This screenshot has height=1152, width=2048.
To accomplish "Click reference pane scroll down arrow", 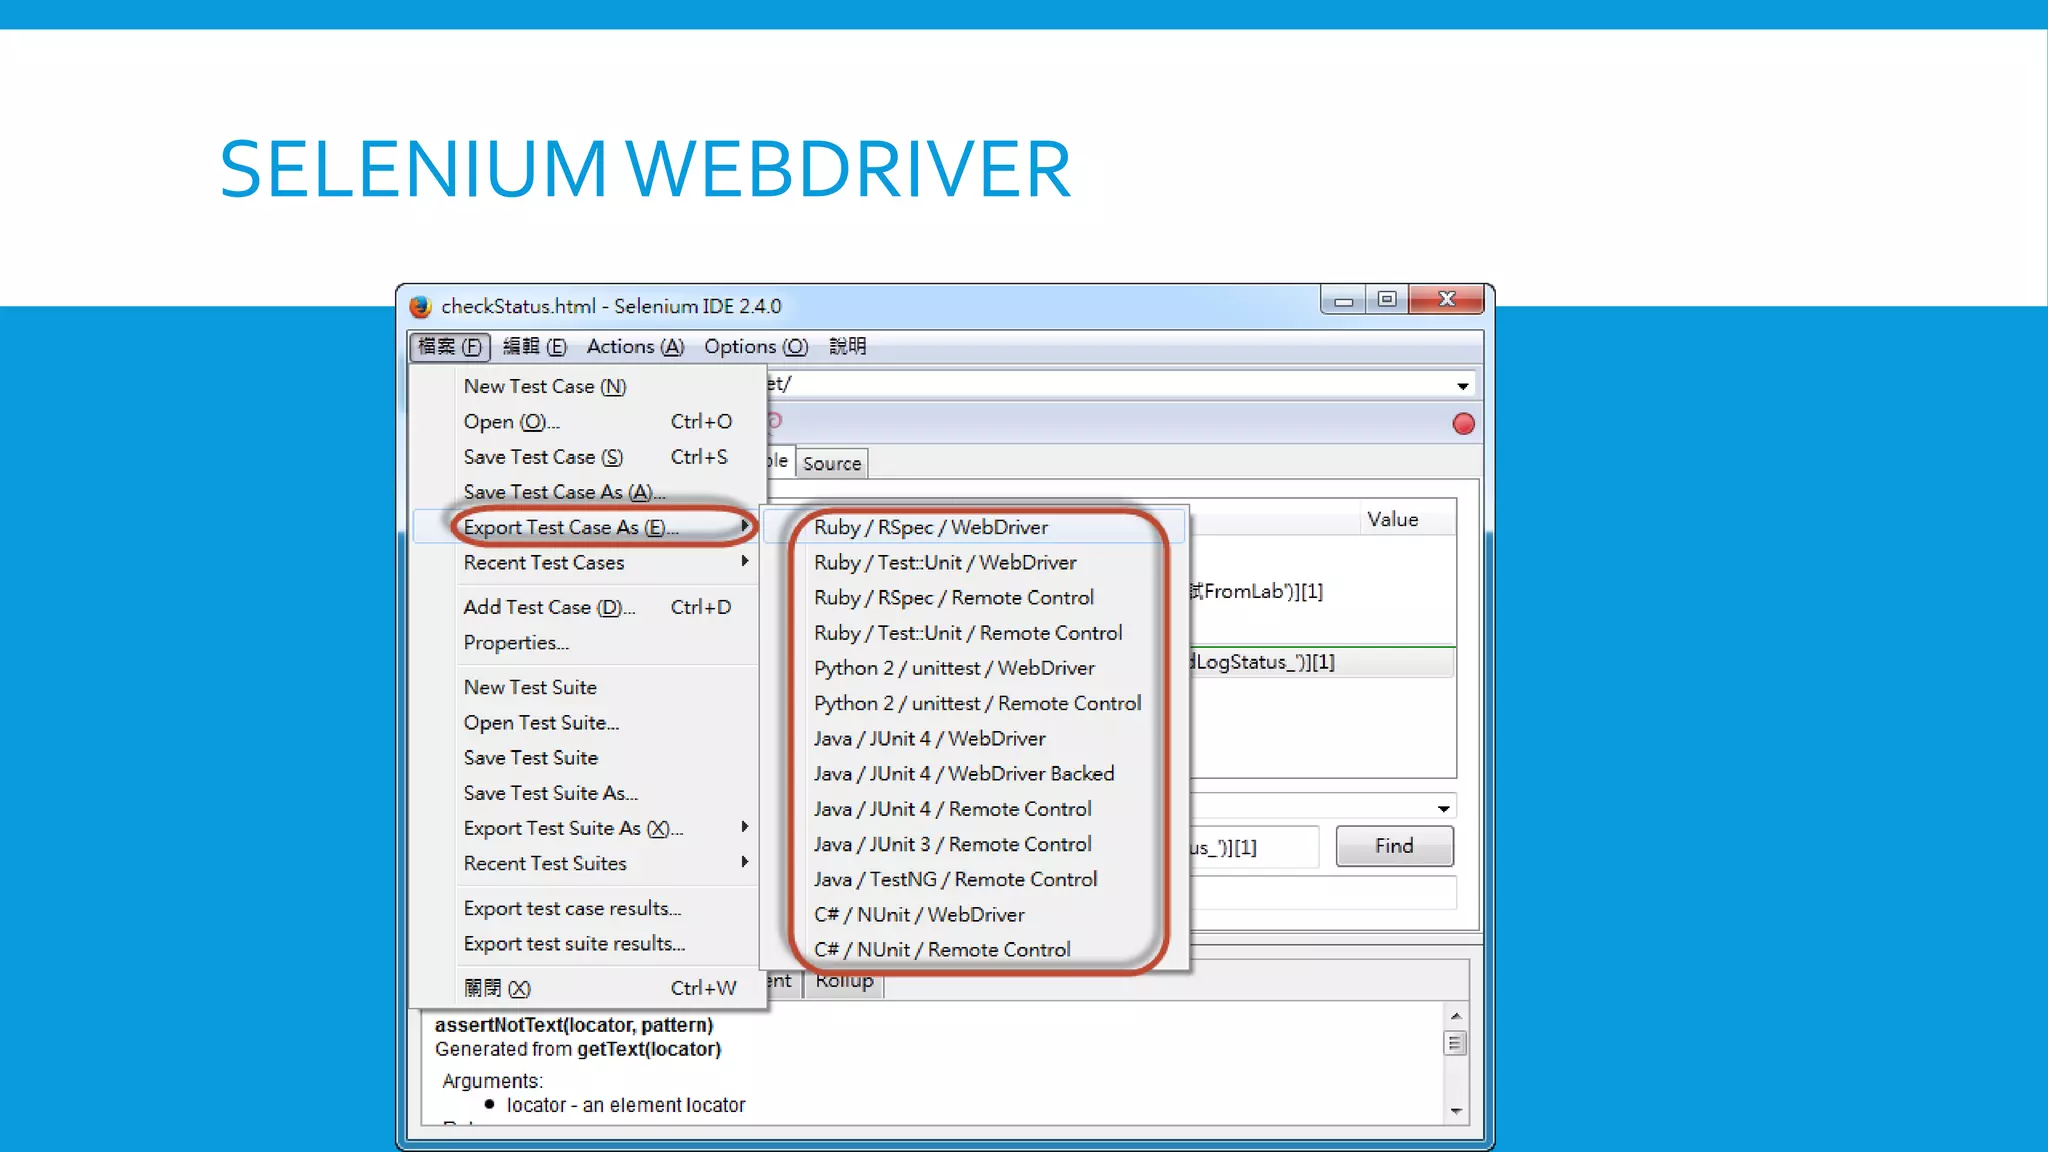I will (x=1456, y=1111).
